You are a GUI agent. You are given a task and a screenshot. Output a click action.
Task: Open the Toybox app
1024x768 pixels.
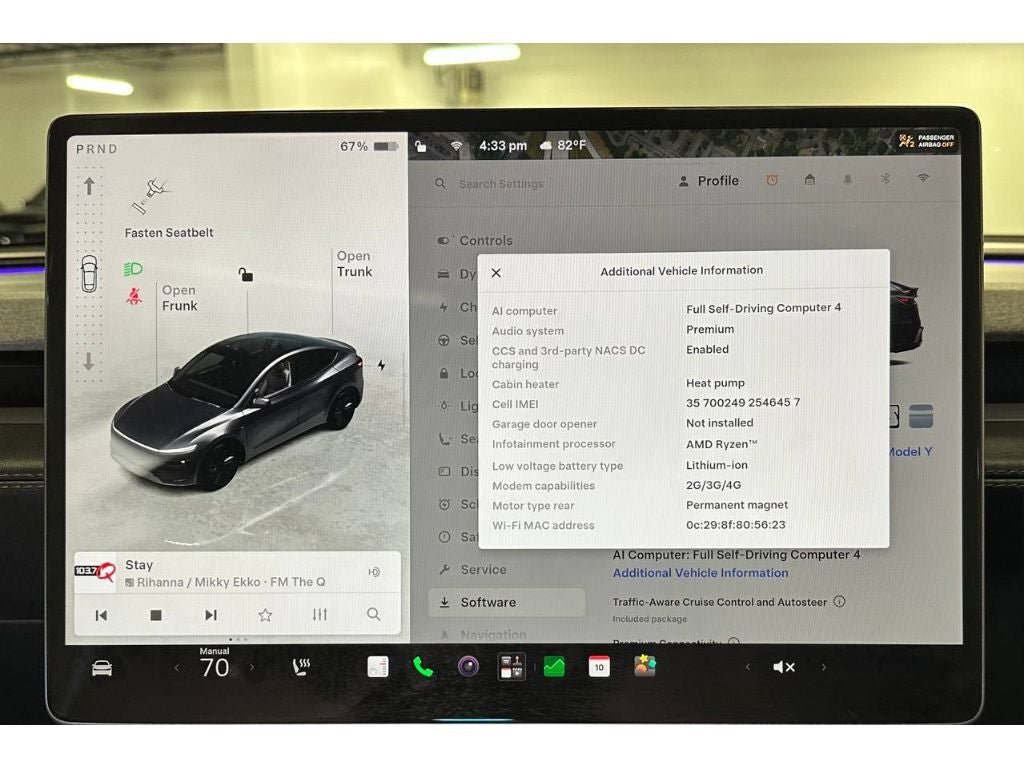pos(645,666)
